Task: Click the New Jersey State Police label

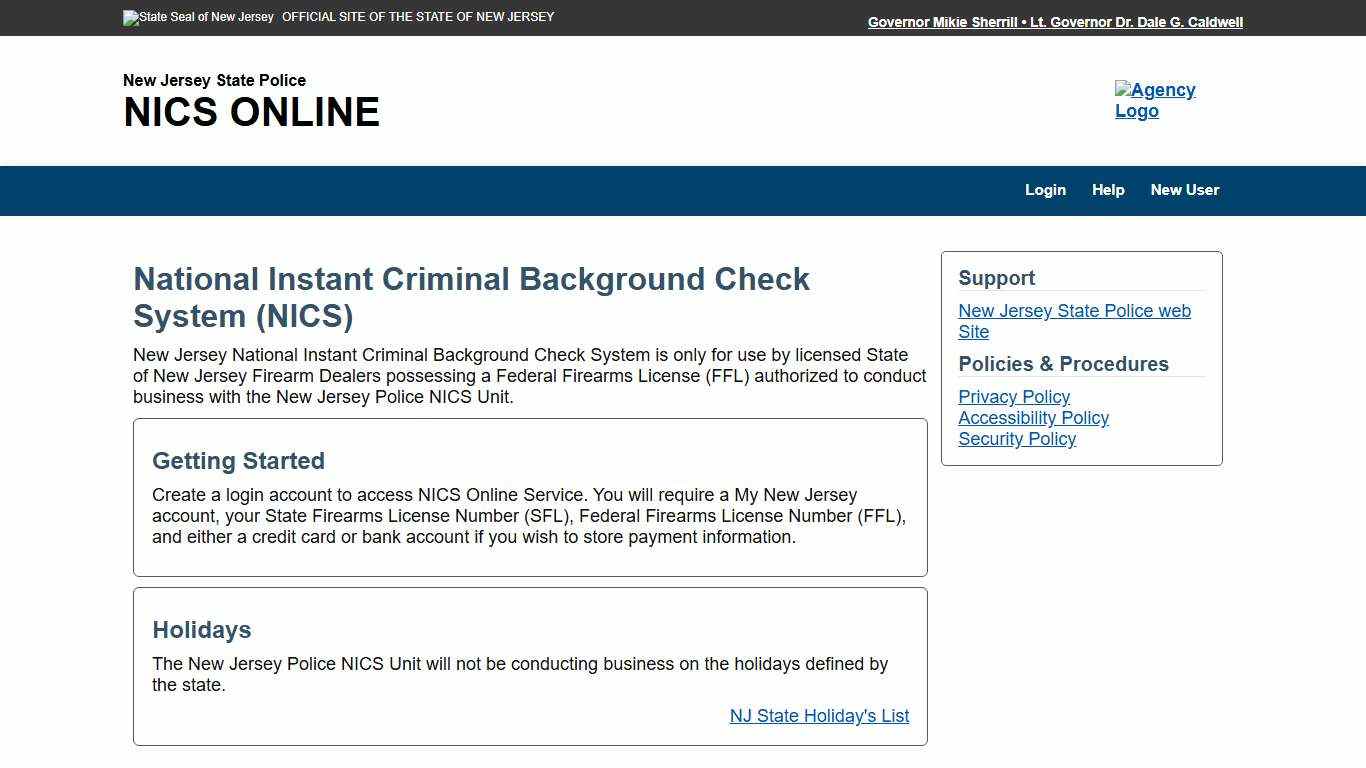Action: (x=213, y=80)
